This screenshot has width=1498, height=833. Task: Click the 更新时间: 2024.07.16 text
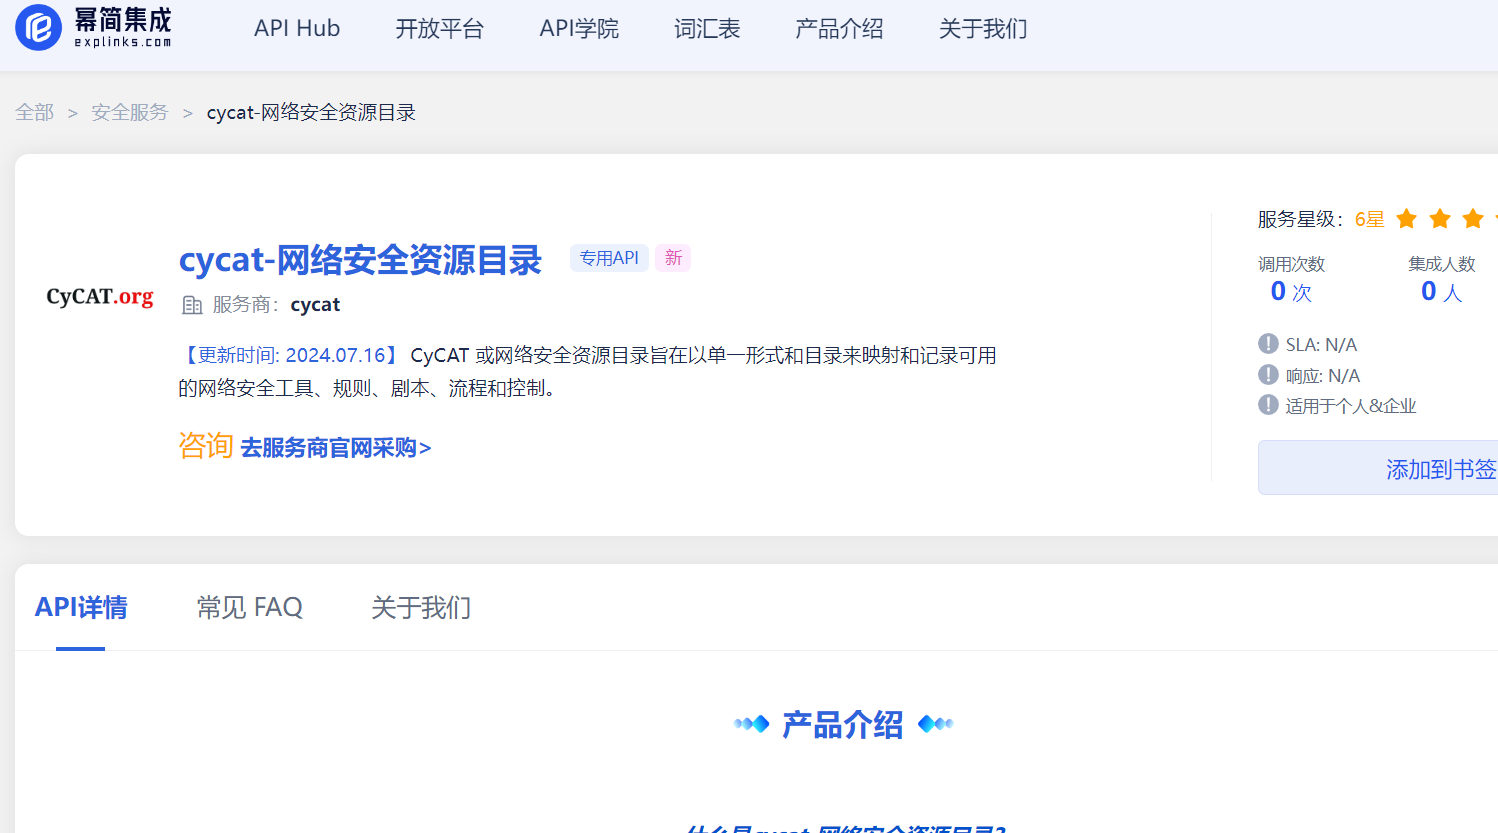(x=292, y=355)
